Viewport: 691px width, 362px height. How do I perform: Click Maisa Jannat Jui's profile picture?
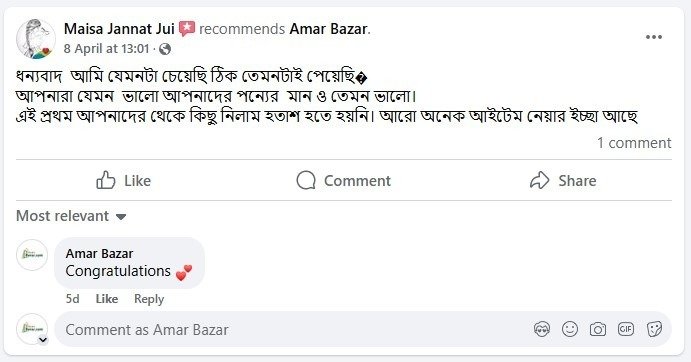coord(36,39)
